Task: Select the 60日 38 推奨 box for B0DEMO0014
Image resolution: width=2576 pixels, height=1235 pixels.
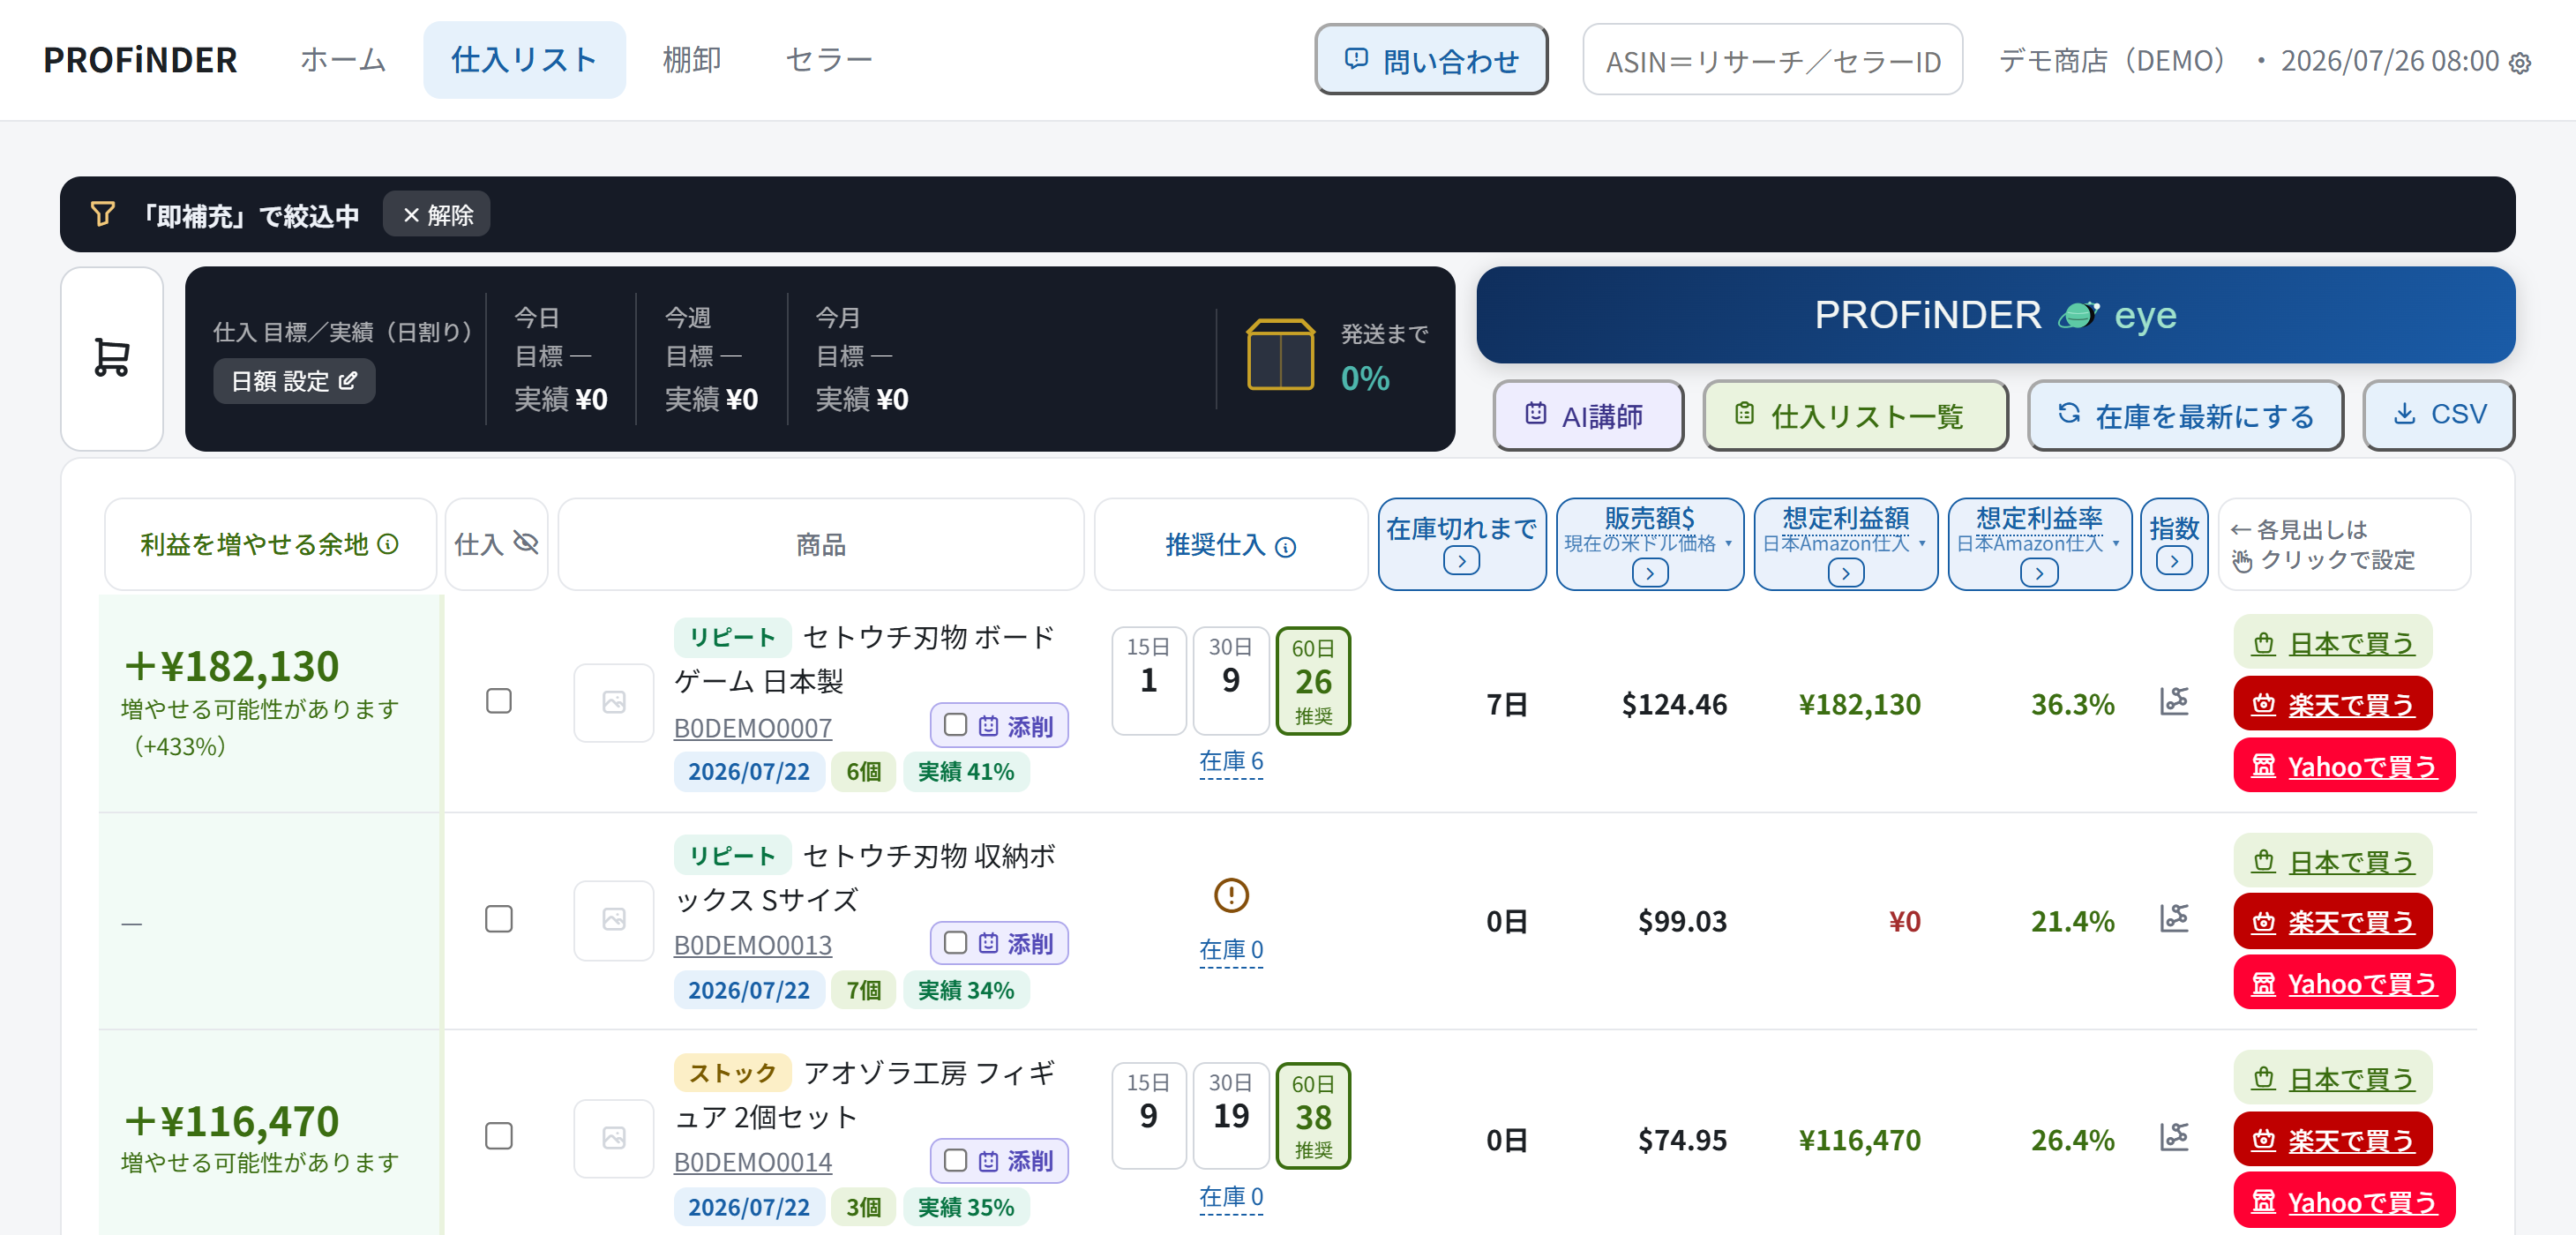Action: click(1313, 1116)
